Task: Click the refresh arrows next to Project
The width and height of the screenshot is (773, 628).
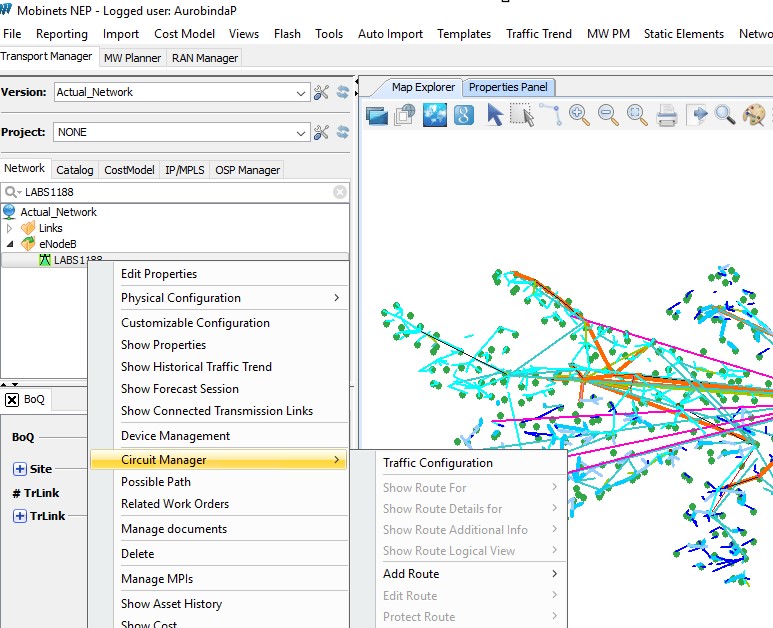Action: point(343,132)
